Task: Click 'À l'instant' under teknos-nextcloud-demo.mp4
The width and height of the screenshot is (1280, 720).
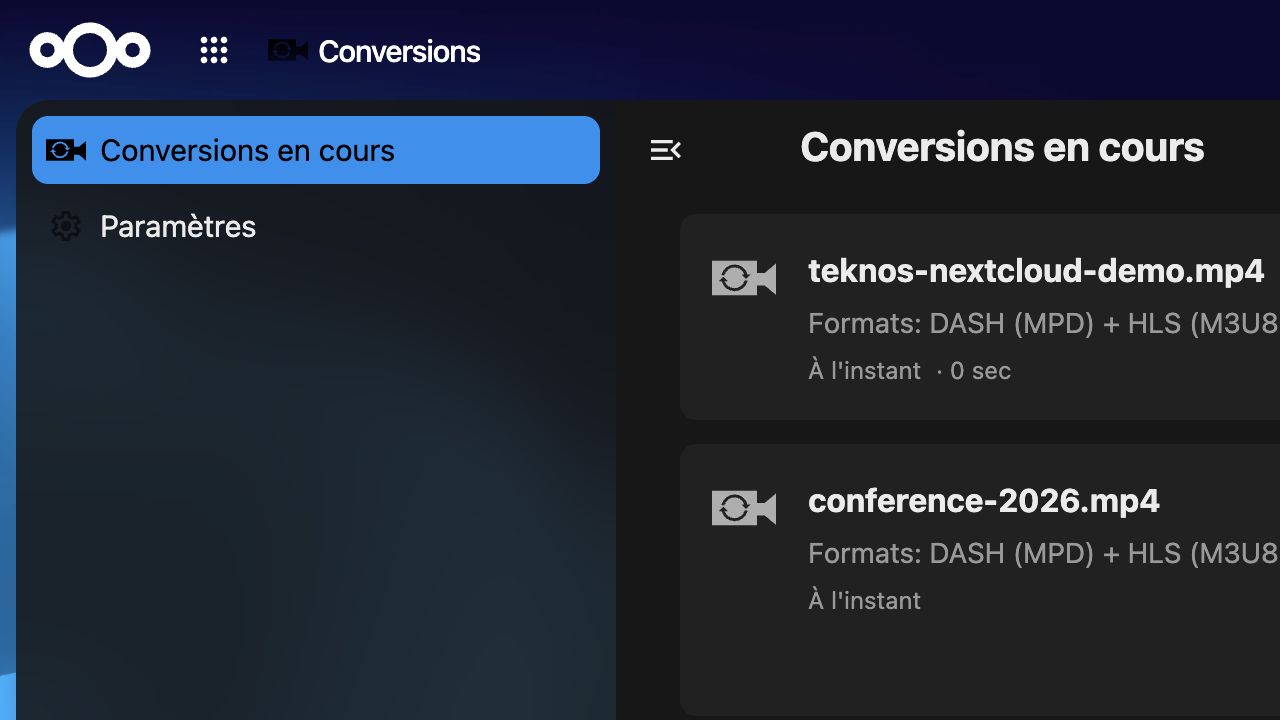Action: pyautogui.click(x=864, y=371)
